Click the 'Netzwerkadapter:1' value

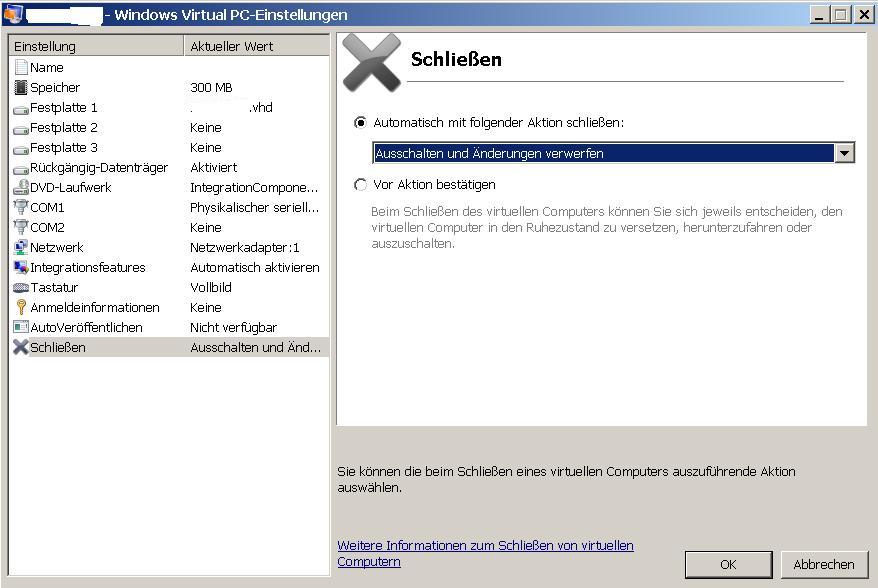(245, 248)
